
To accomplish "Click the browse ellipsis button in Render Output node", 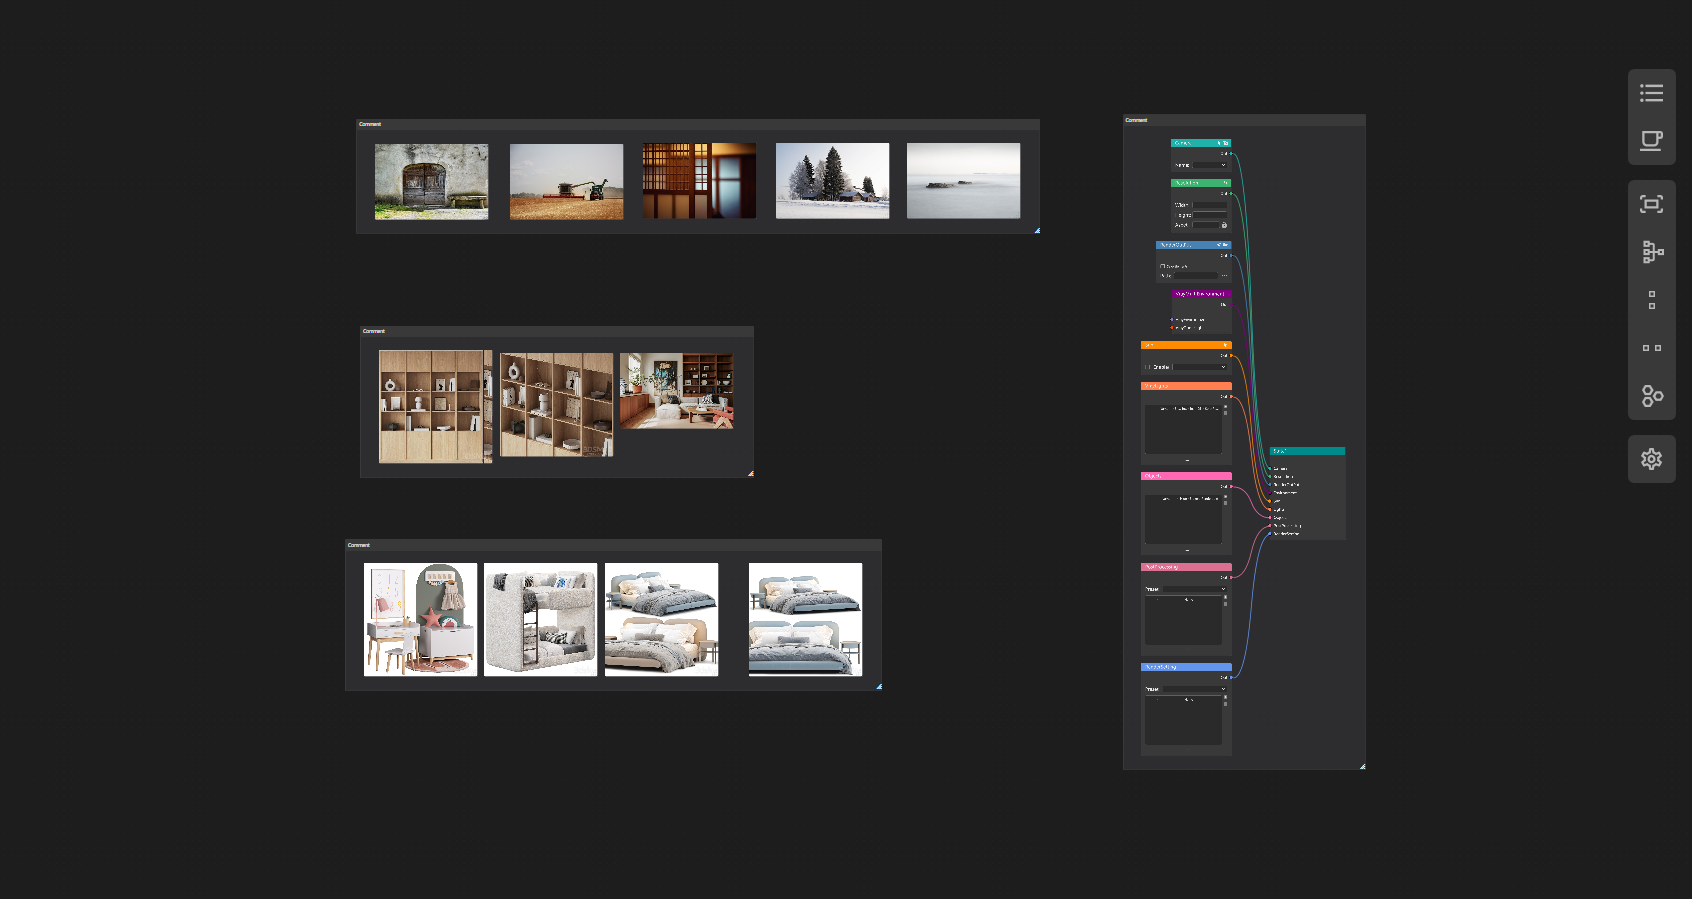I will [x=1224, y=275].
